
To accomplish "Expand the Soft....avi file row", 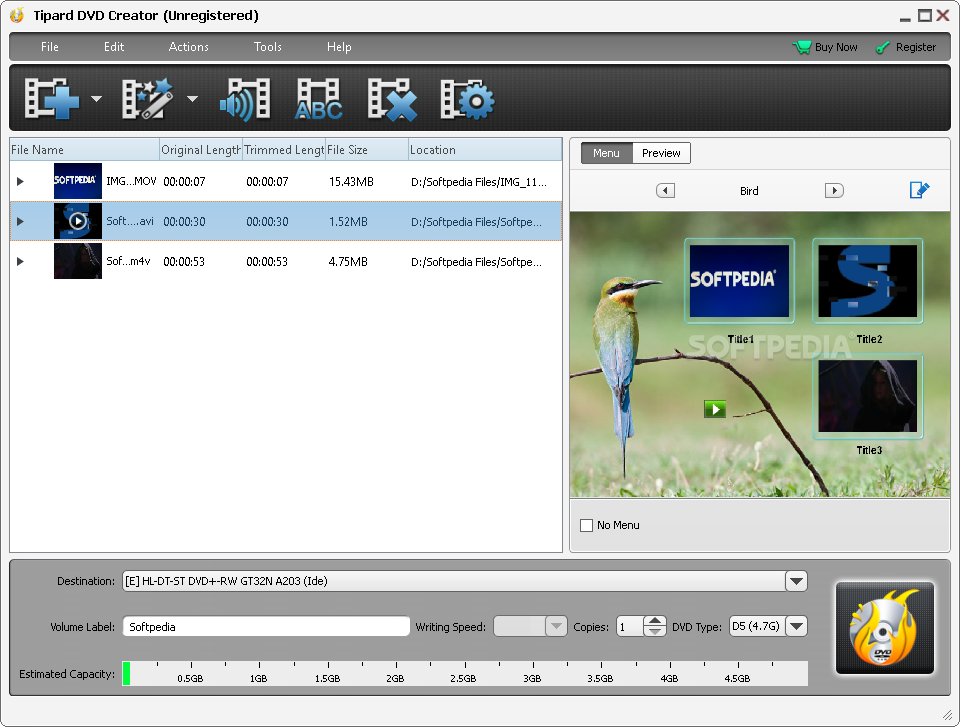I will coord(20,221).
